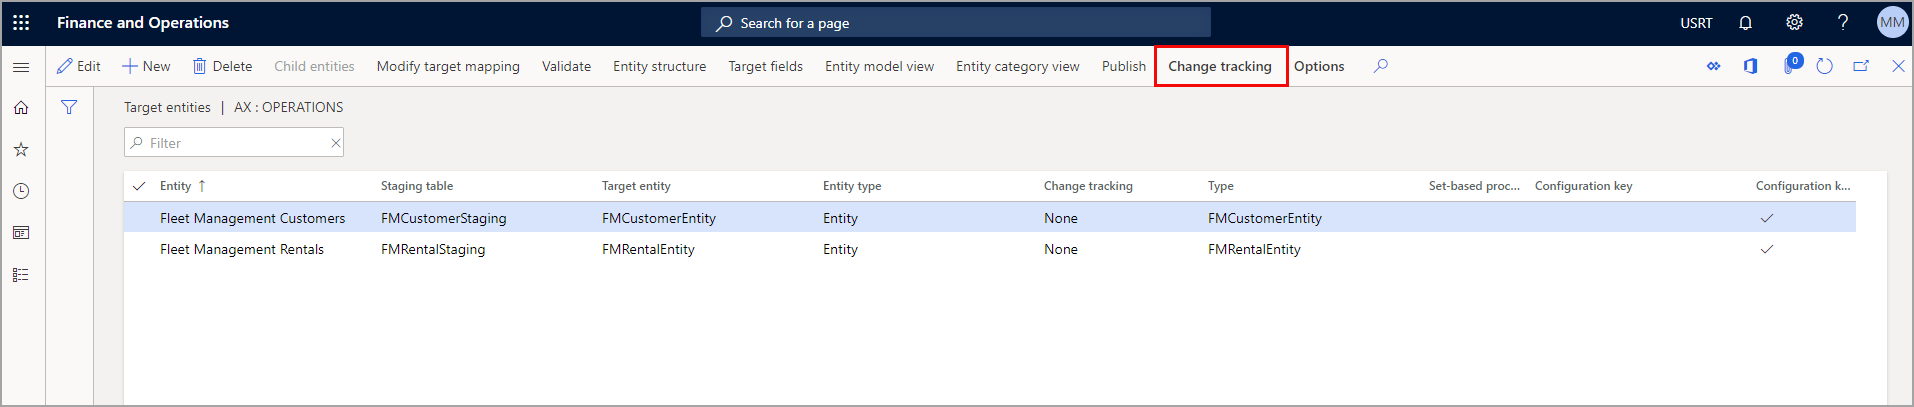
Task: Open Target entity column header menu
Action: (x=636, y=186)
